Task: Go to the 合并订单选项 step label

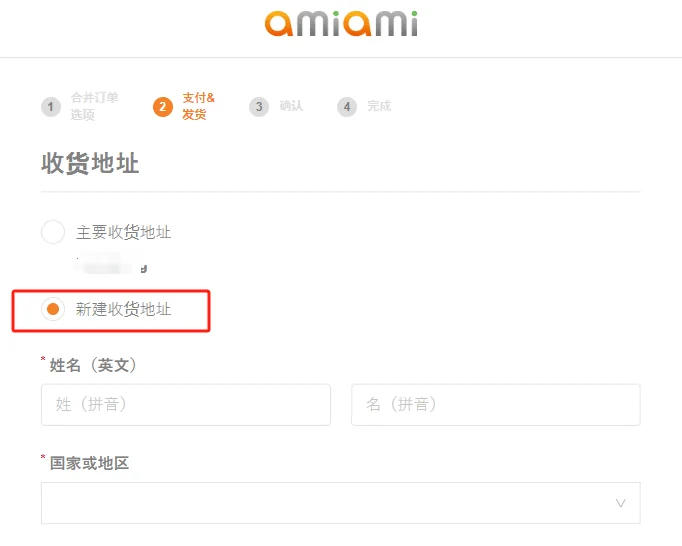Action: tap(94, 106)
